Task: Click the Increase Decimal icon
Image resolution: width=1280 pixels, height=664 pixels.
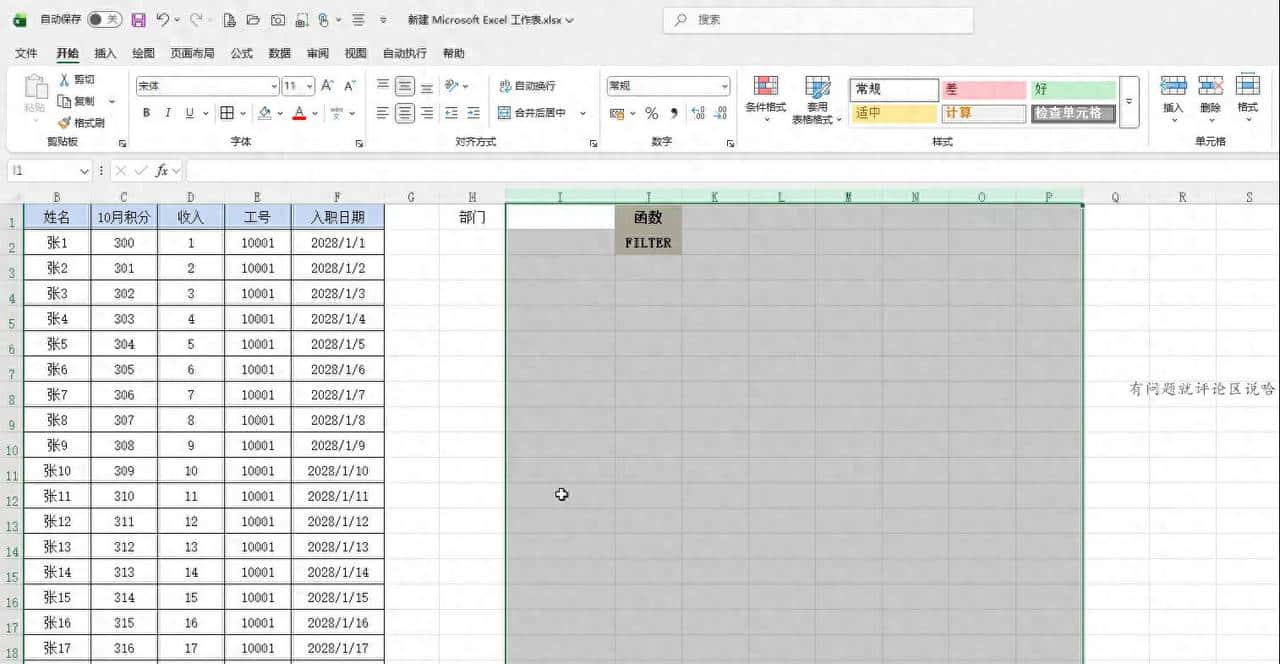Action: pos(697,113)
